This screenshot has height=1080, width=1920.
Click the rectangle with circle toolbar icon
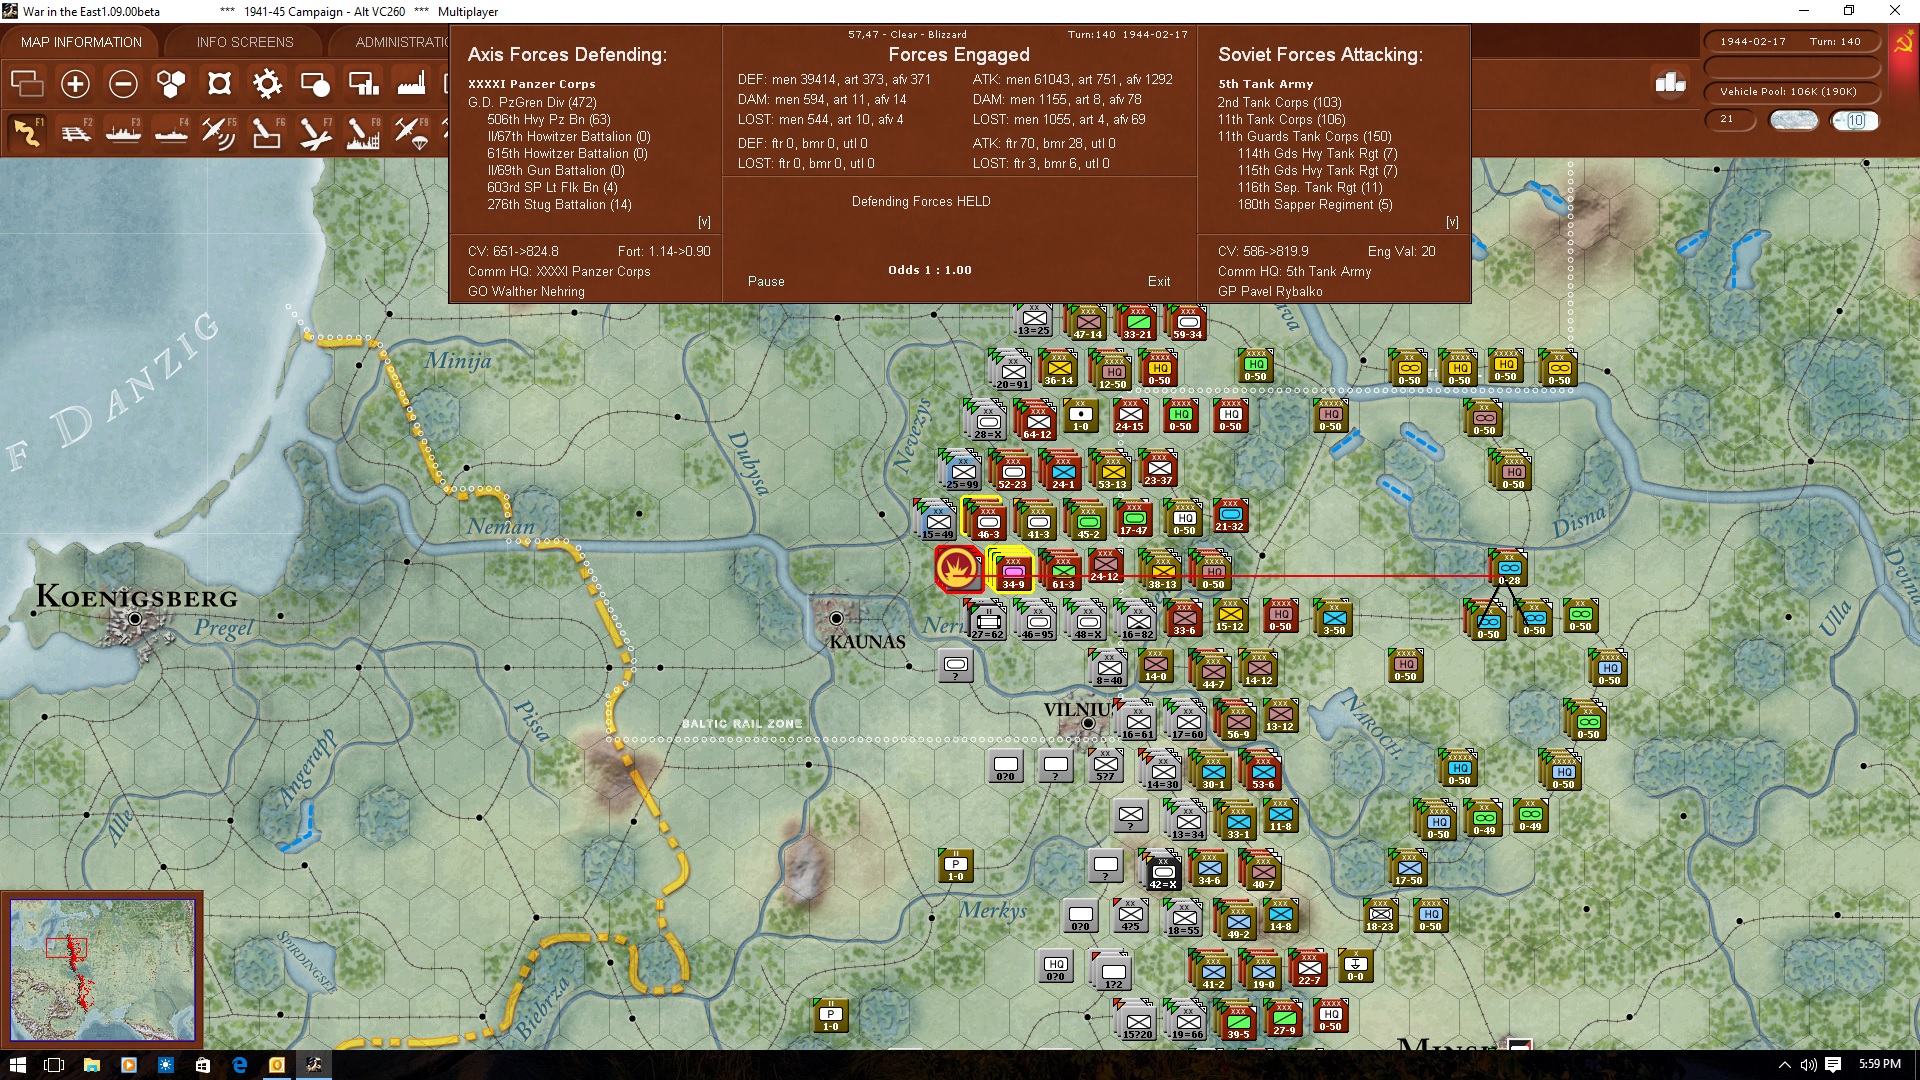point(315,84)
